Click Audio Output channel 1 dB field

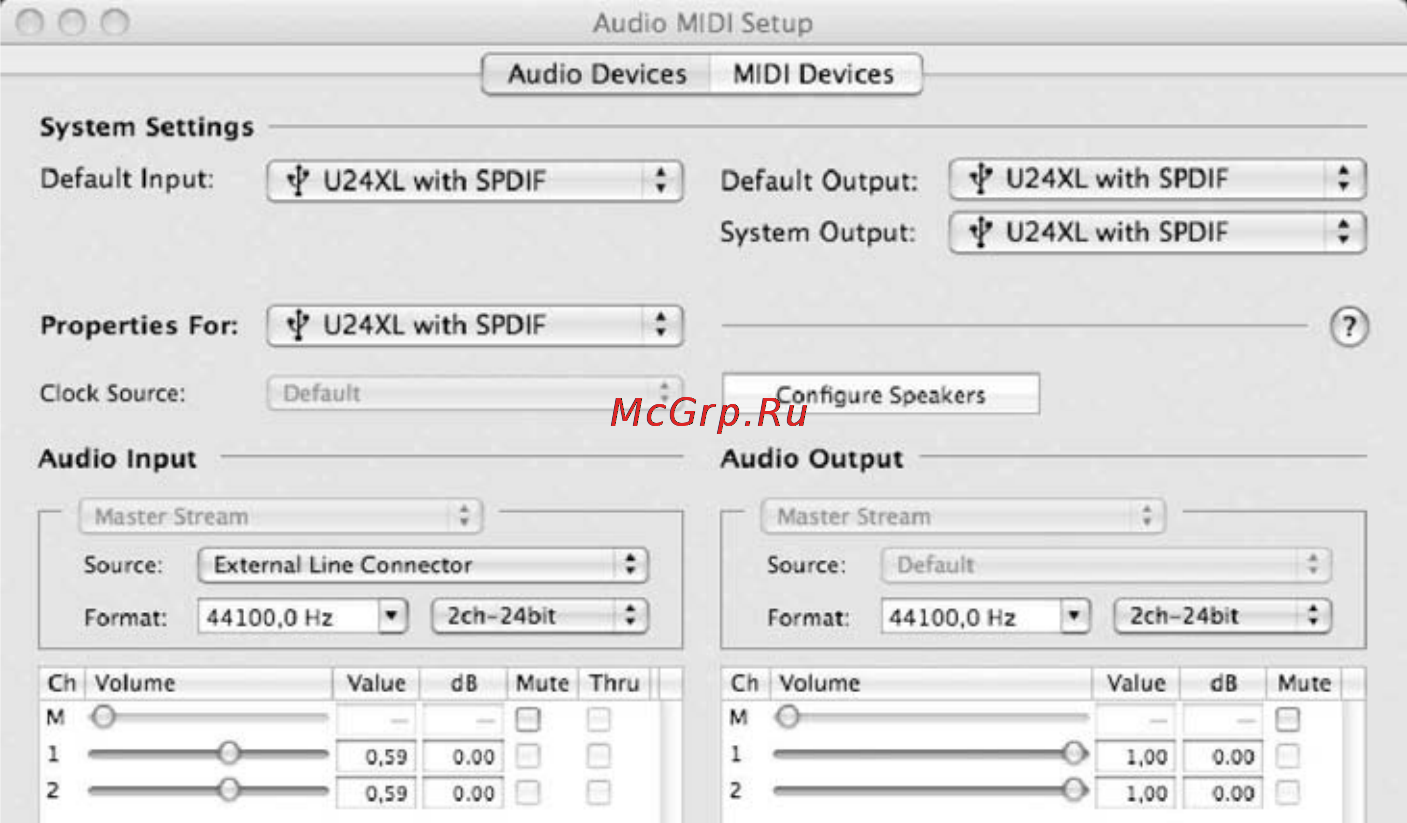tap(1222, 757)
